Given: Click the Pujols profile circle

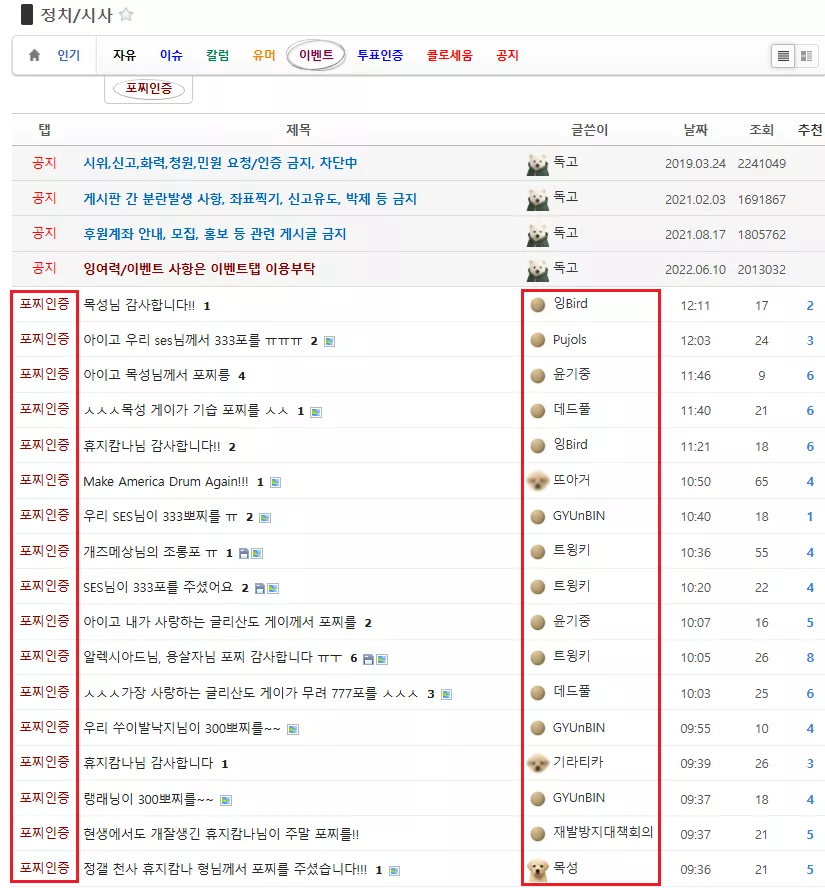Looking at the screenshot, I should tap(537, 340).
